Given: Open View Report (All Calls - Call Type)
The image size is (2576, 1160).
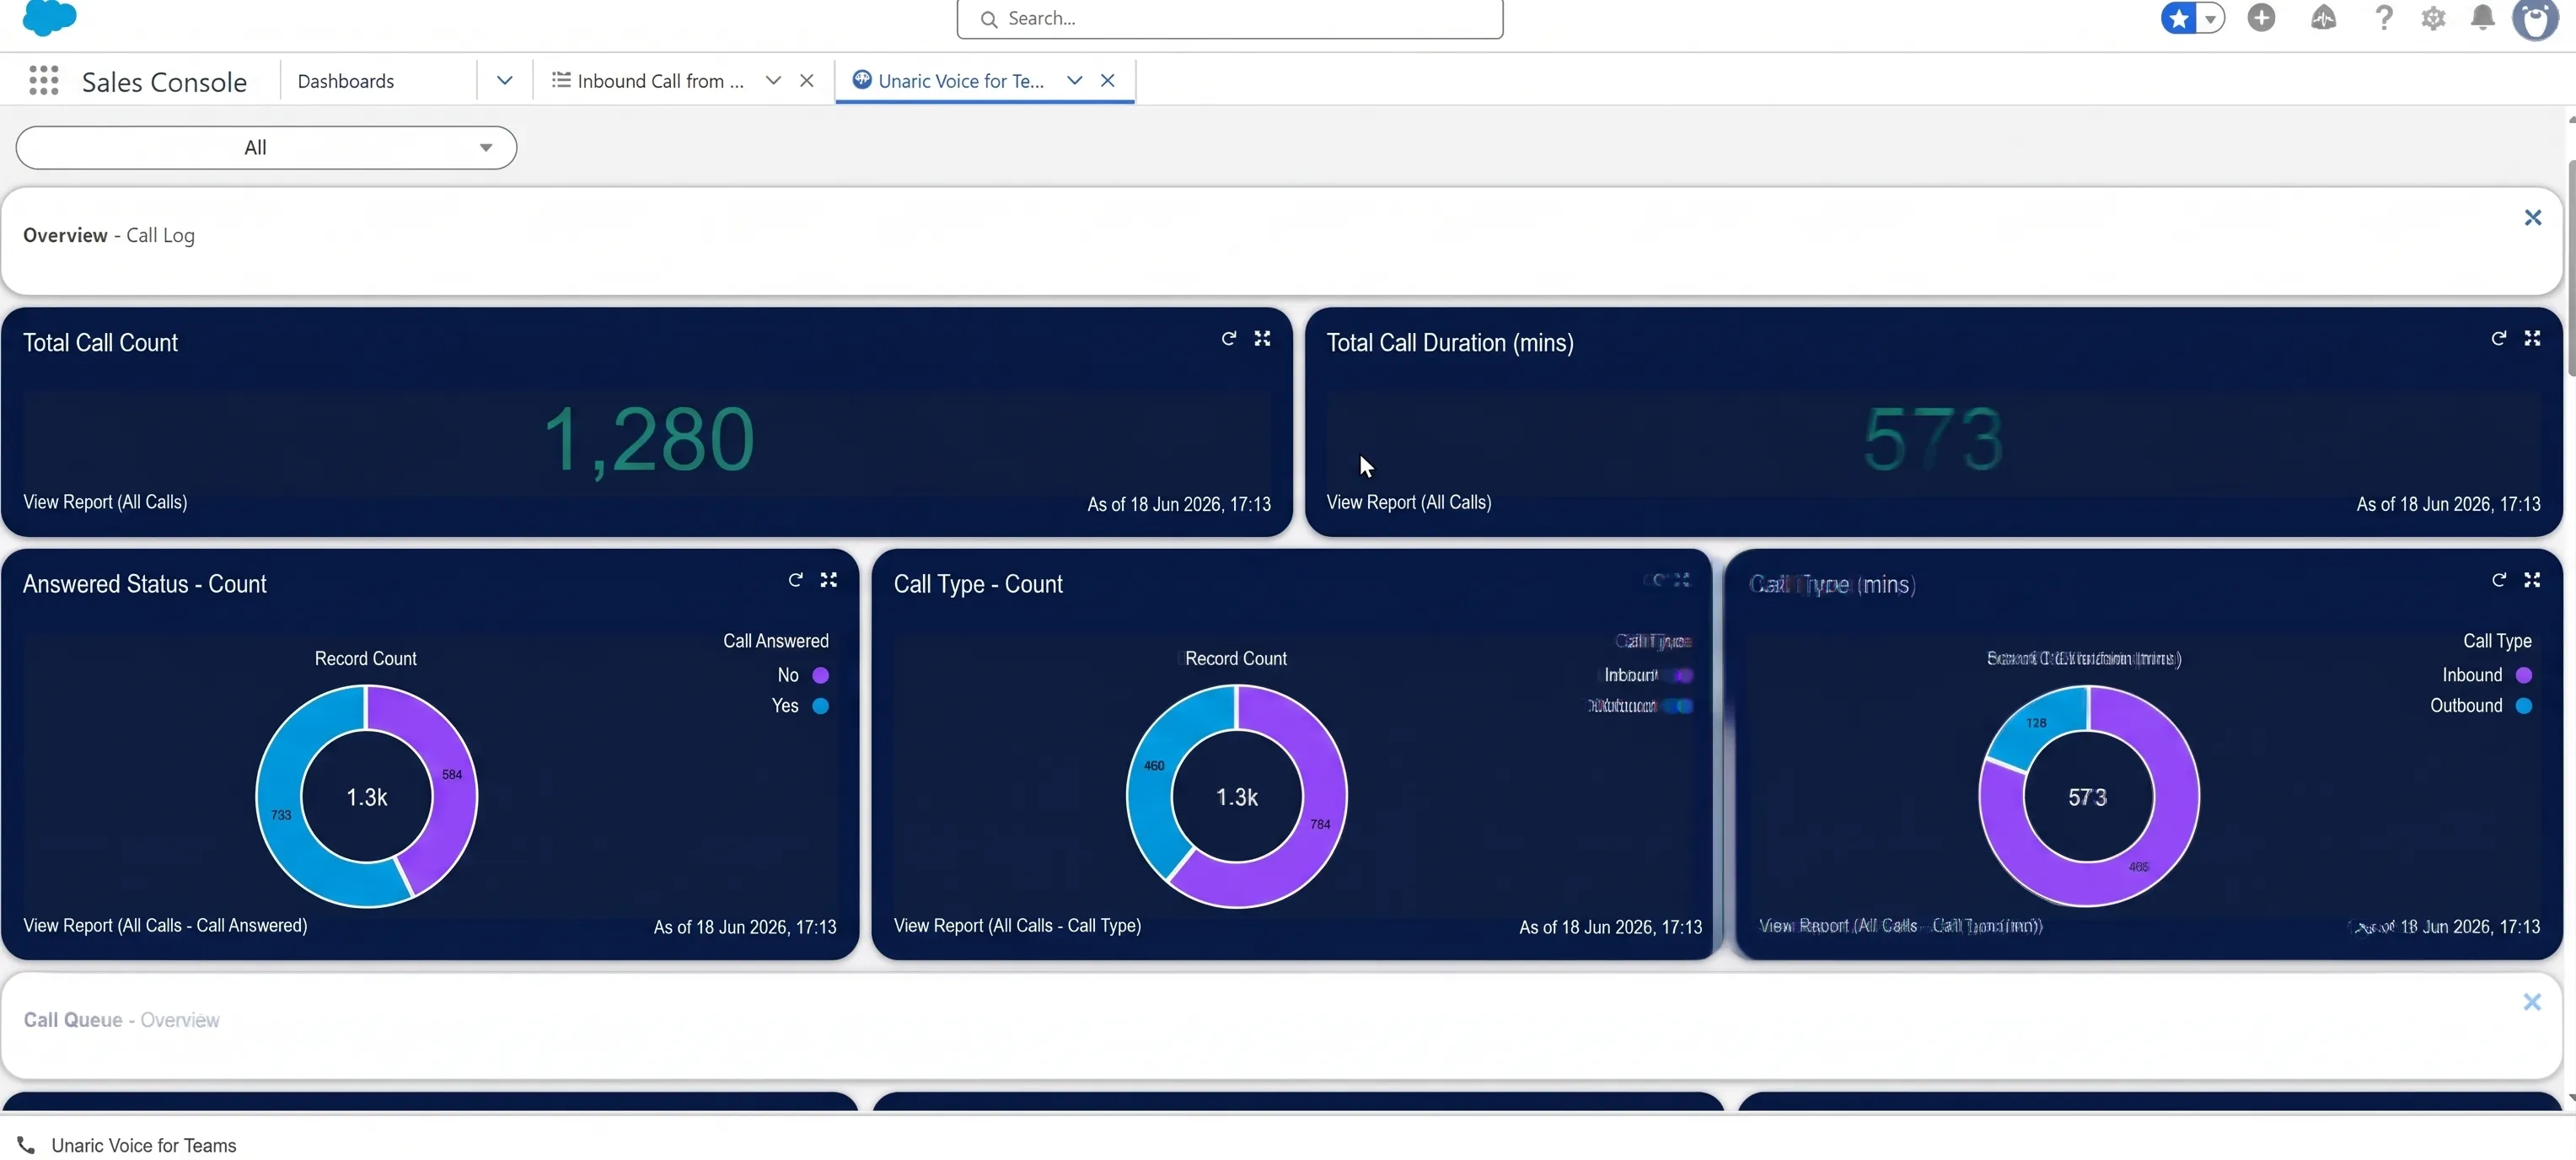Looking at the screenshot, I should click(x=1017, y=926).
